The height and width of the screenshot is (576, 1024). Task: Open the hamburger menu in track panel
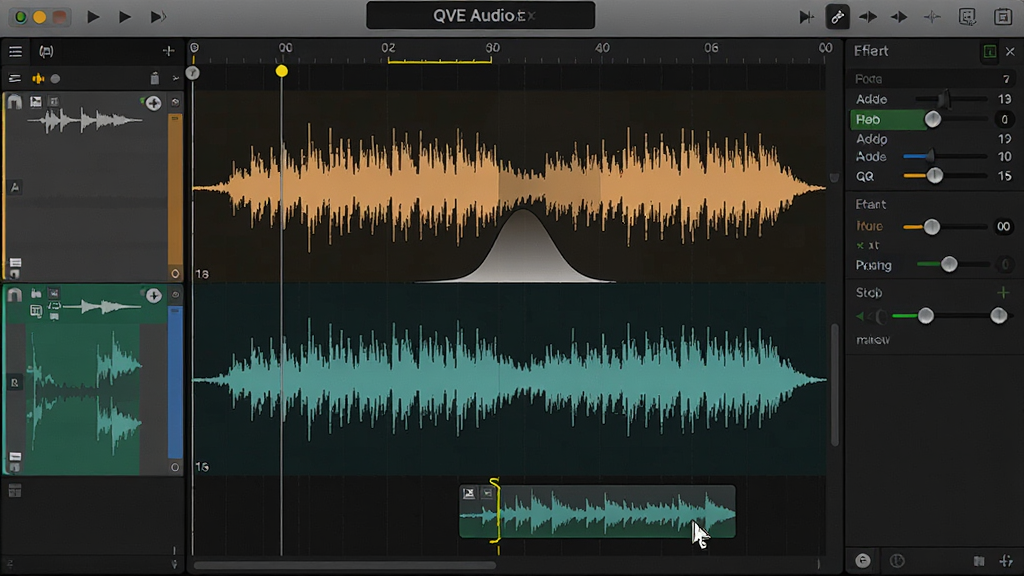[x=15, y=51]
